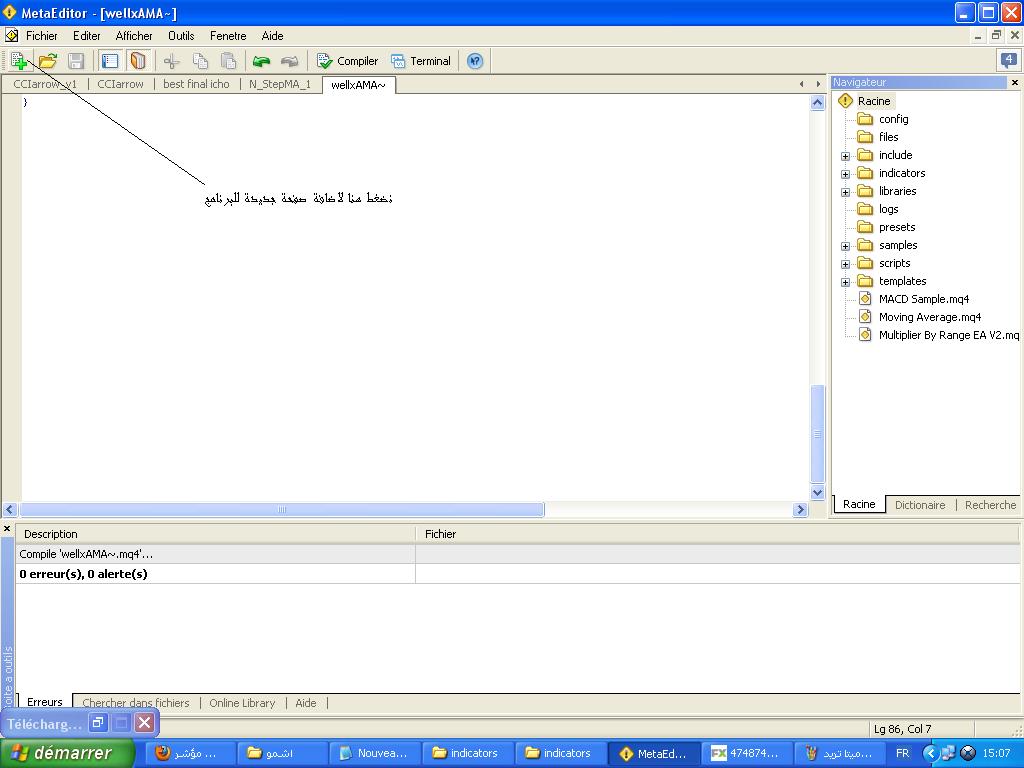Click the MACD Sample.mq4 file icon
Viewport: 1024px width, 768px height.
point(865,299)
